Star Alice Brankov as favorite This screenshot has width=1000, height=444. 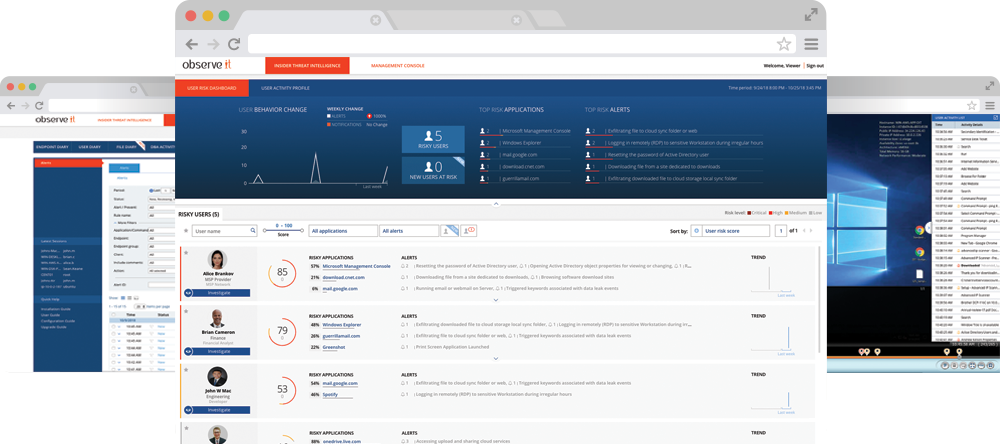click(186, 253)
